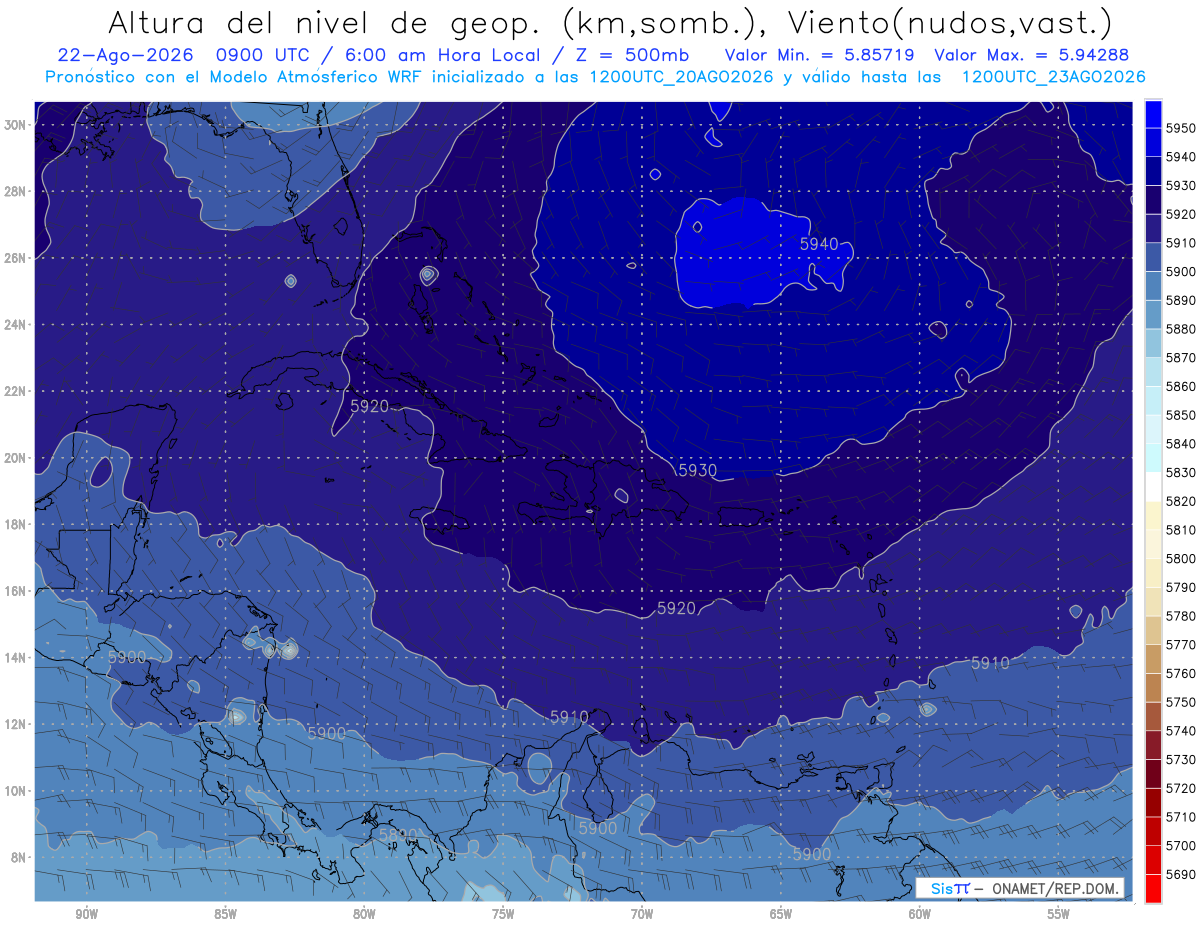Screen dimensions: 1200x927
Task: Click pale yellow swatch between 5820 and 5810
Action: click(x=1153, y=514)
